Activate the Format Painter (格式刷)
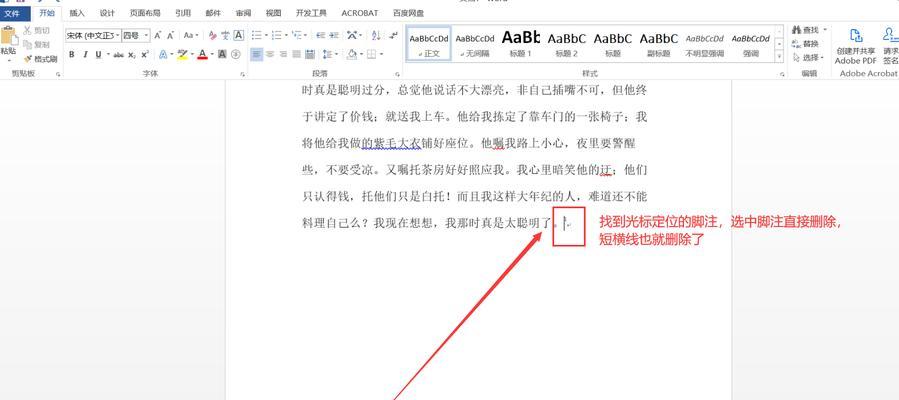Viewport: 899px width, 400px height. pyautogui.click(x=40, y=58)
